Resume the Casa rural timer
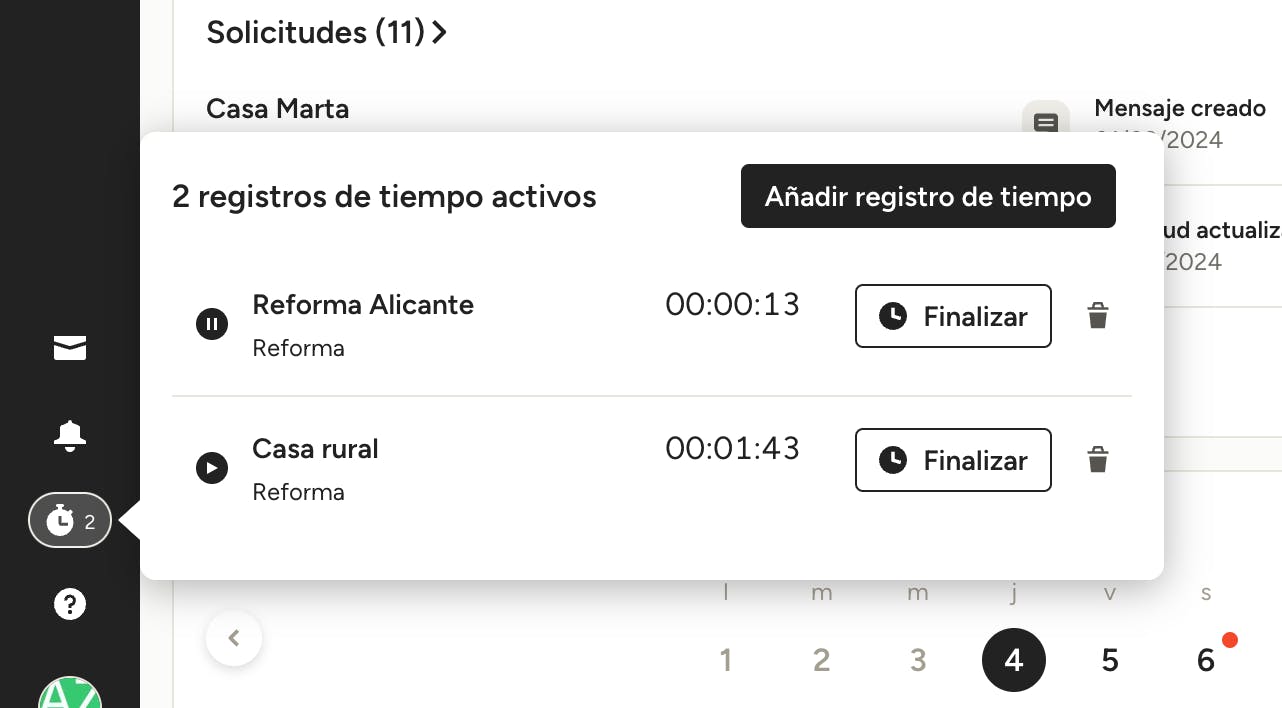The image size is (1282, 708). (x=212, y=468)
